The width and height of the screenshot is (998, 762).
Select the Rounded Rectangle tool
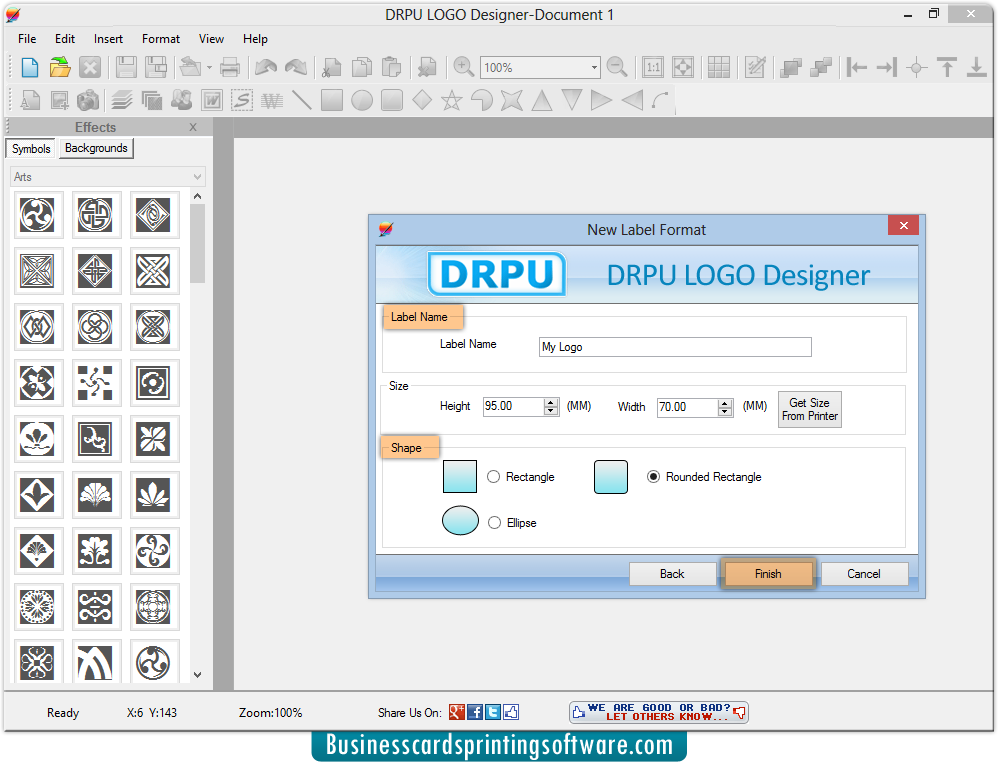click(x=392, y=100)
